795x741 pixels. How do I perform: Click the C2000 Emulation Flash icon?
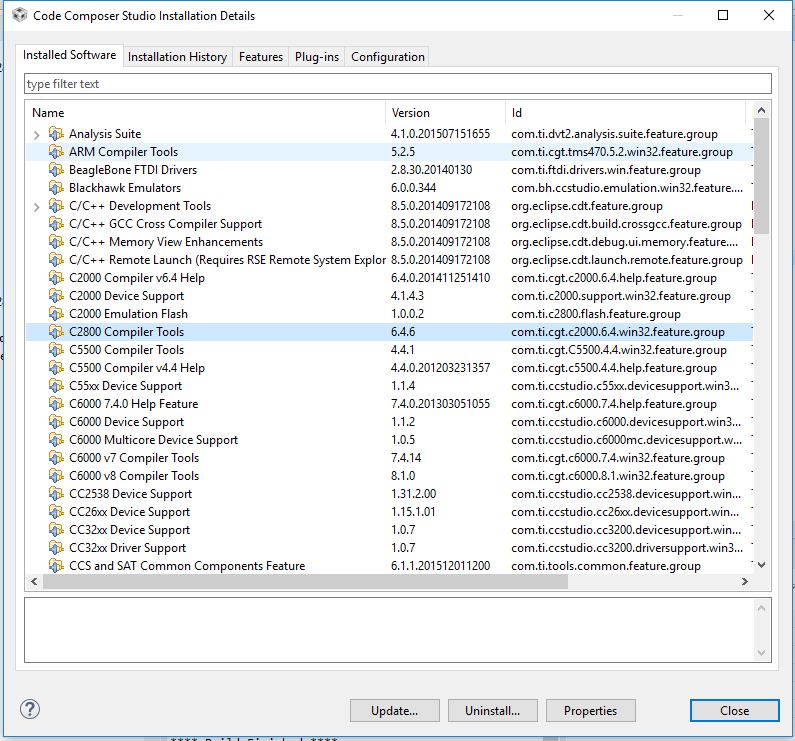click(56, 314)
